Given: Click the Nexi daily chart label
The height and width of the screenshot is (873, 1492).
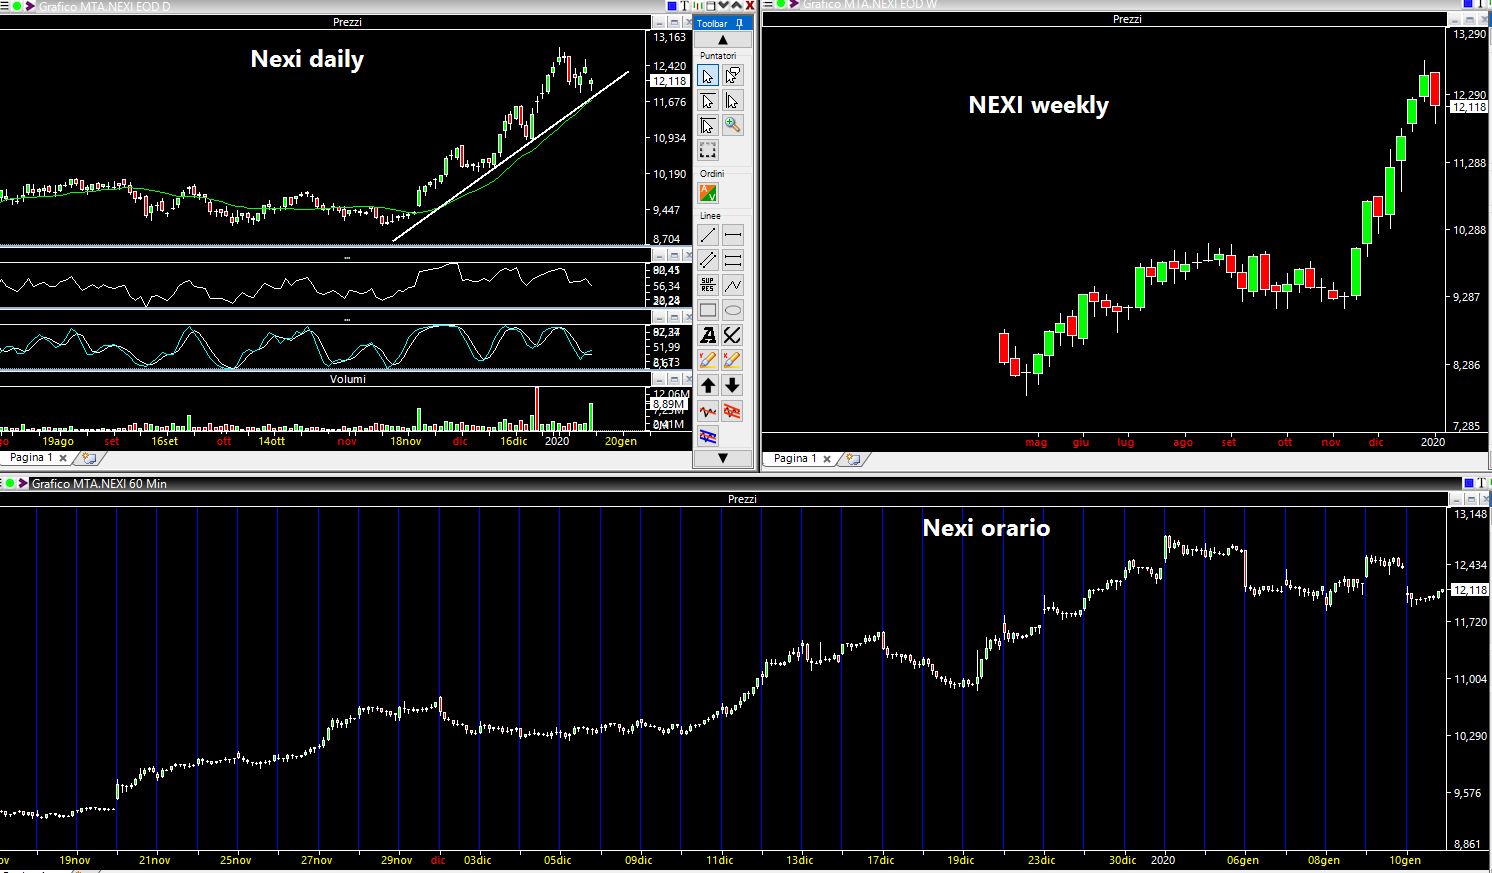Looking at the screenshot, I should pos(307,59).
